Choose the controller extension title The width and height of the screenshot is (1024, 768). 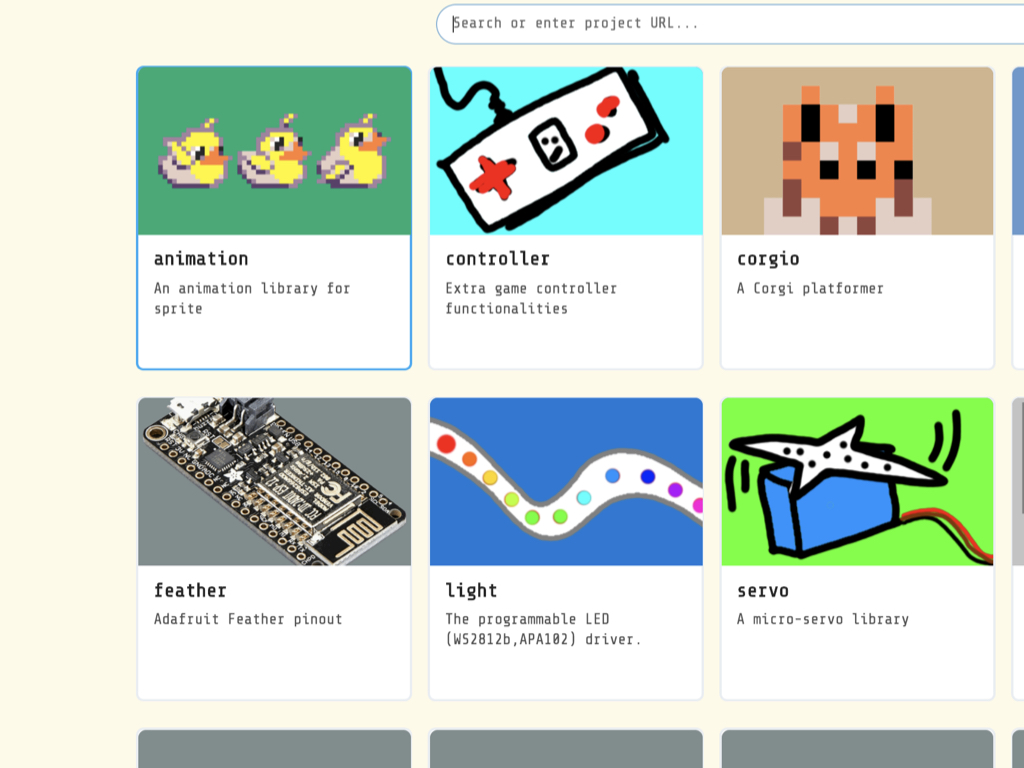pyautogui.click(x=498, y=259)
